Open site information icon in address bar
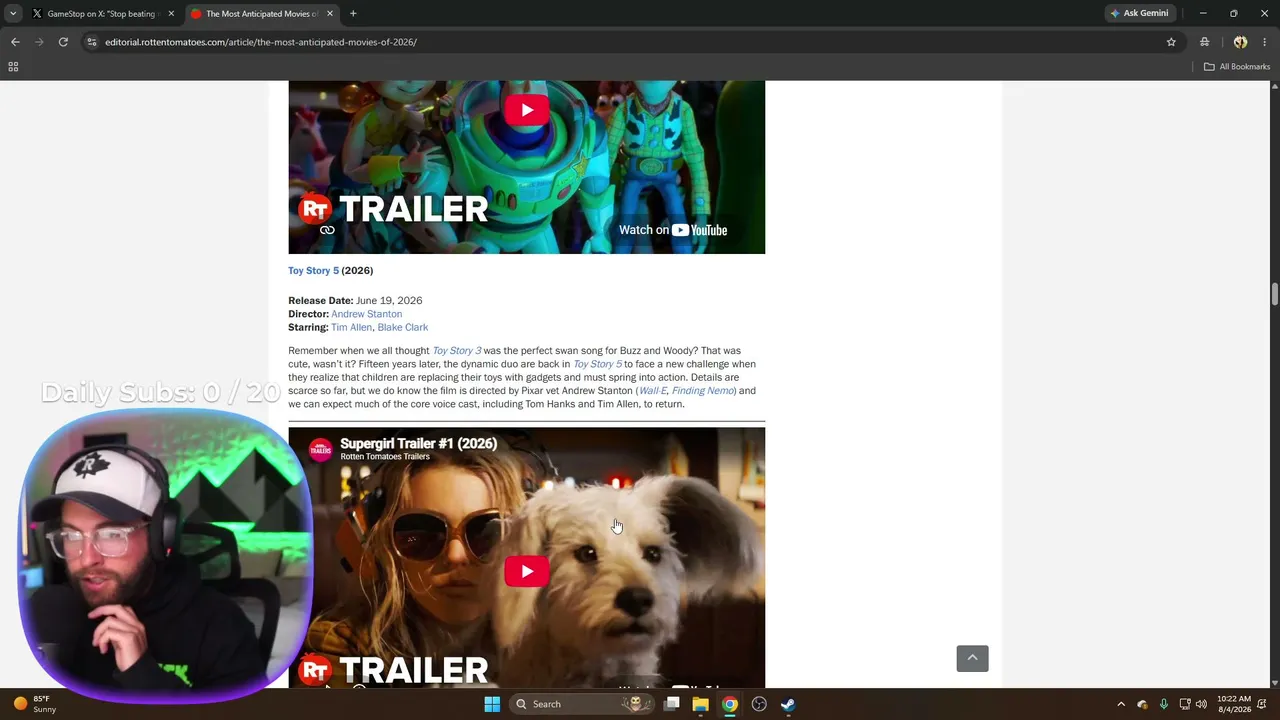Screen dimensions: 1280x720 [92, 42]
